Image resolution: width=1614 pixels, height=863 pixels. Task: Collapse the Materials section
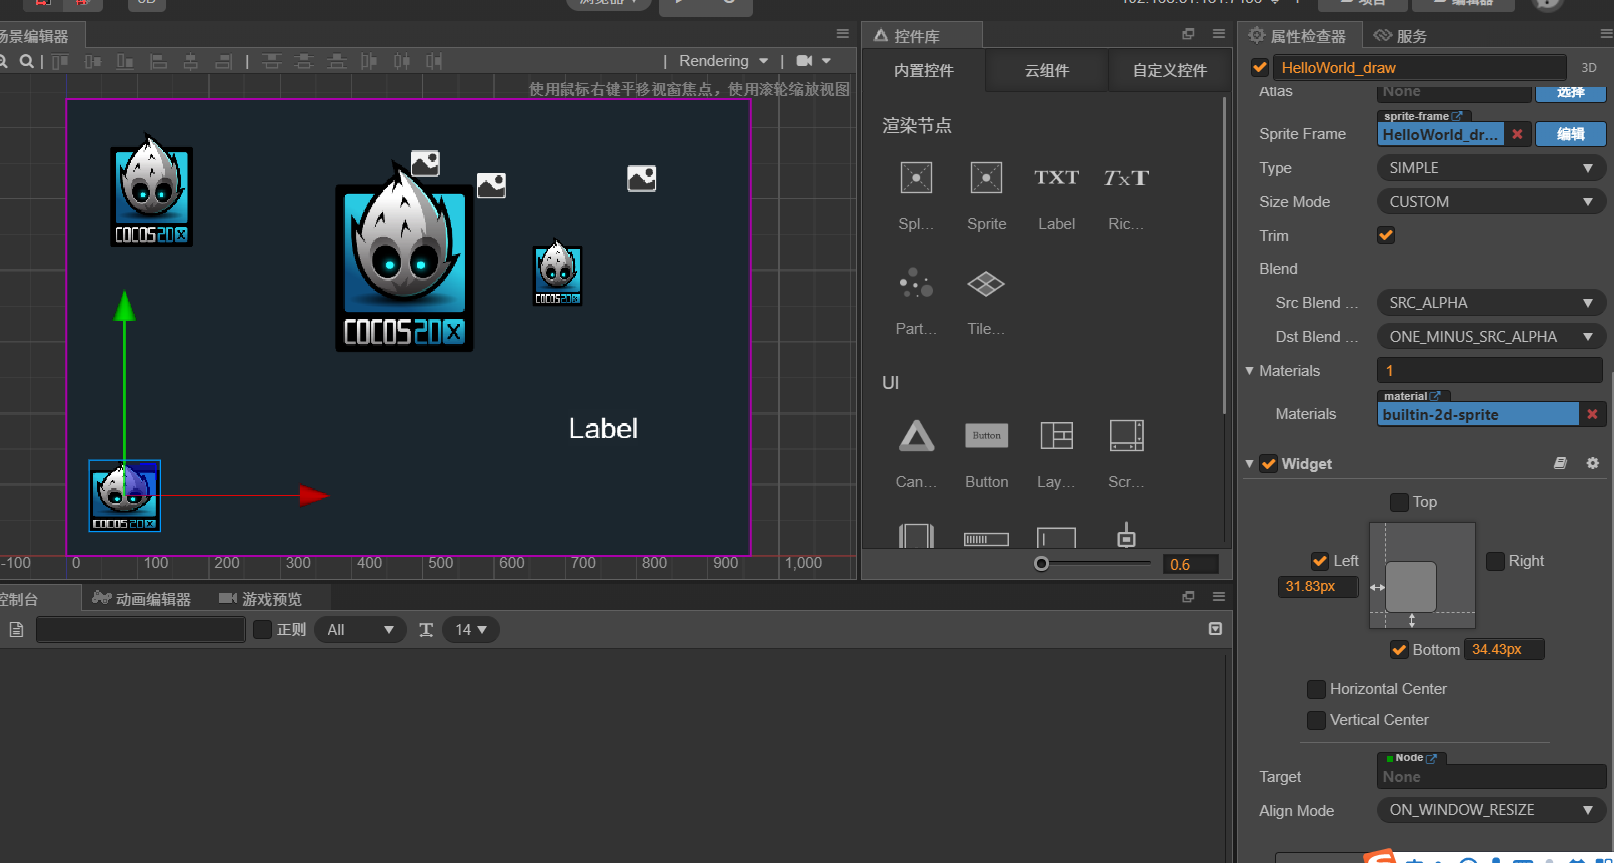click(1249, 371)
